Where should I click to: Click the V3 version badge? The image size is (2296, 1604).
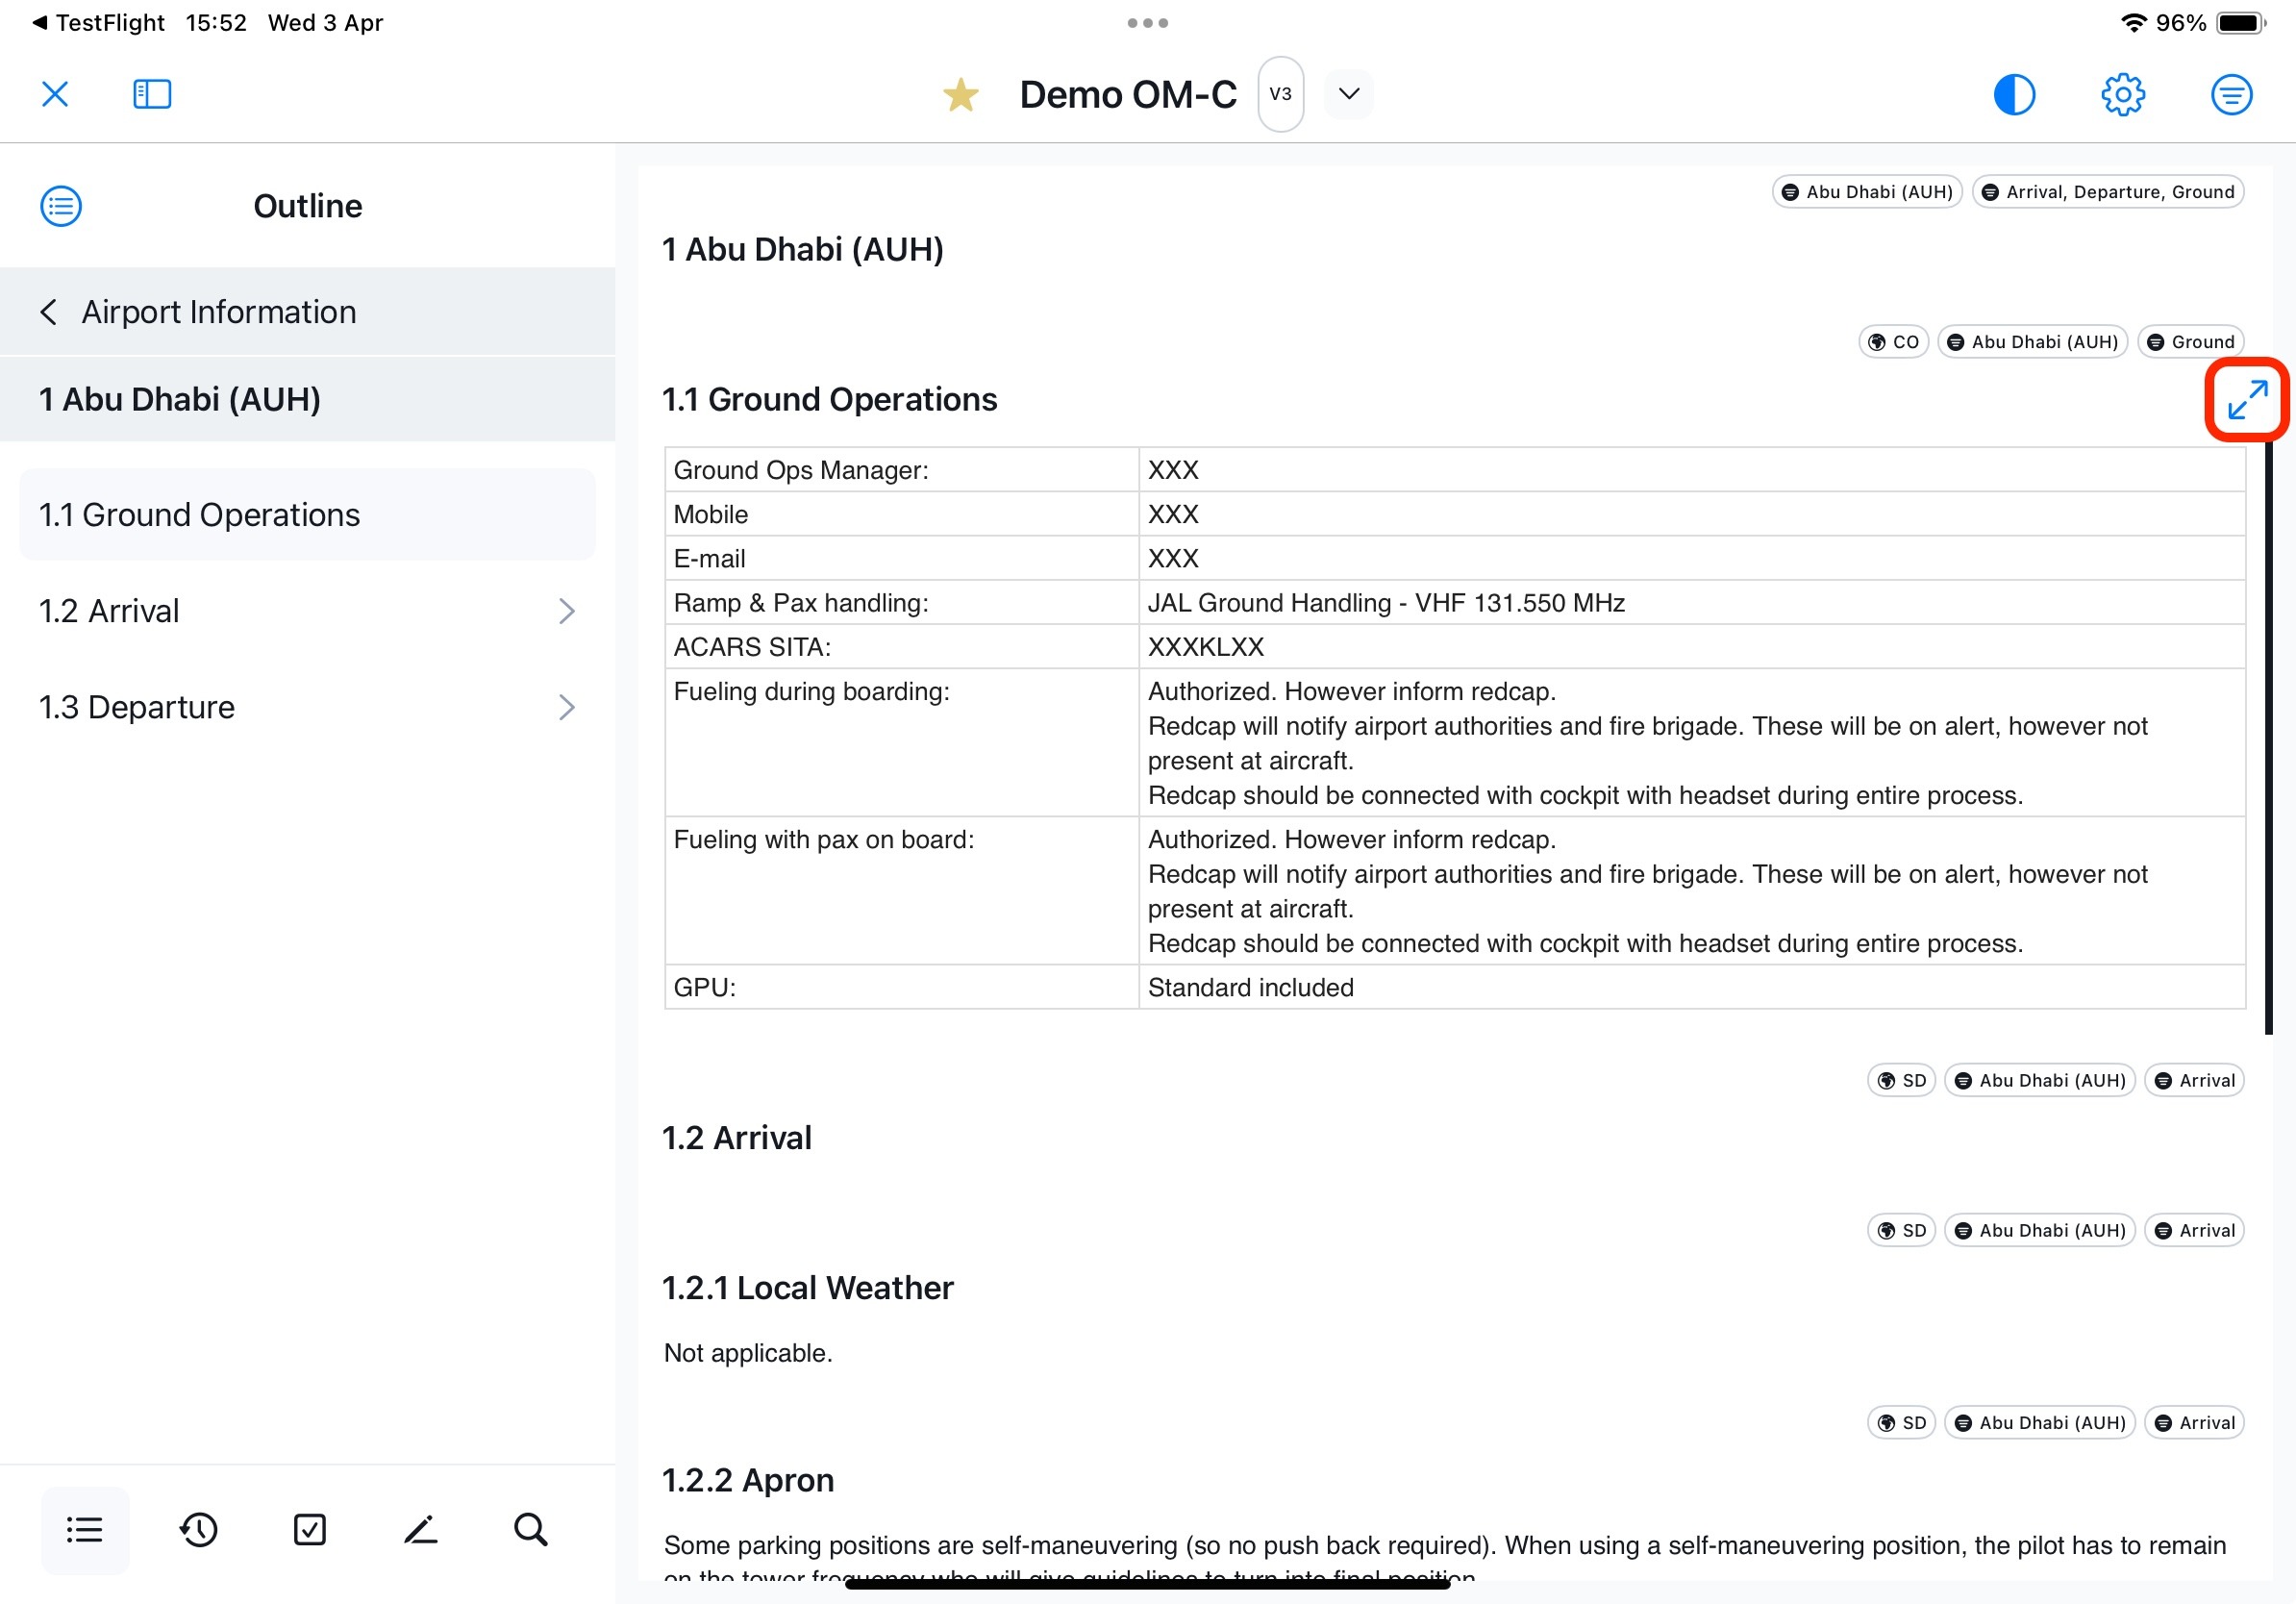[1280, 94]
